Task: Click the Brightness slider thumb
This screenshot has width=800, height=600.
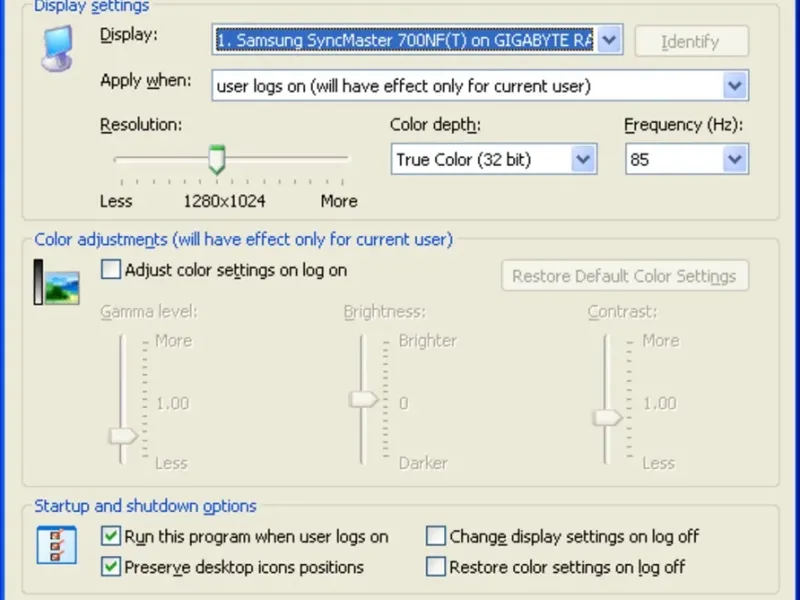Action: 363,399
